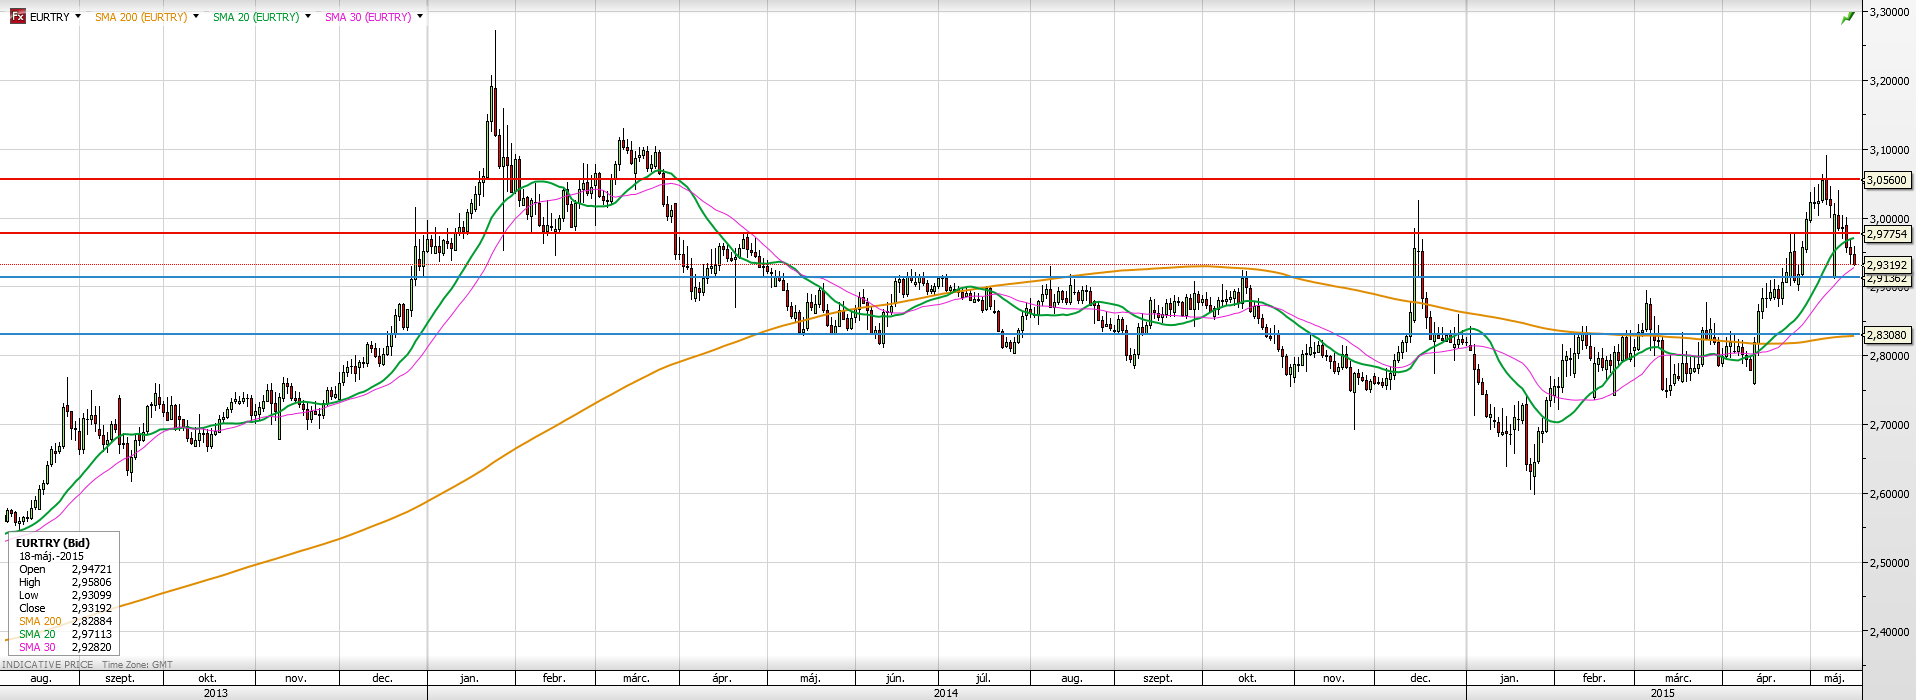Click the 2013 year label on time axis

[215, 693]
